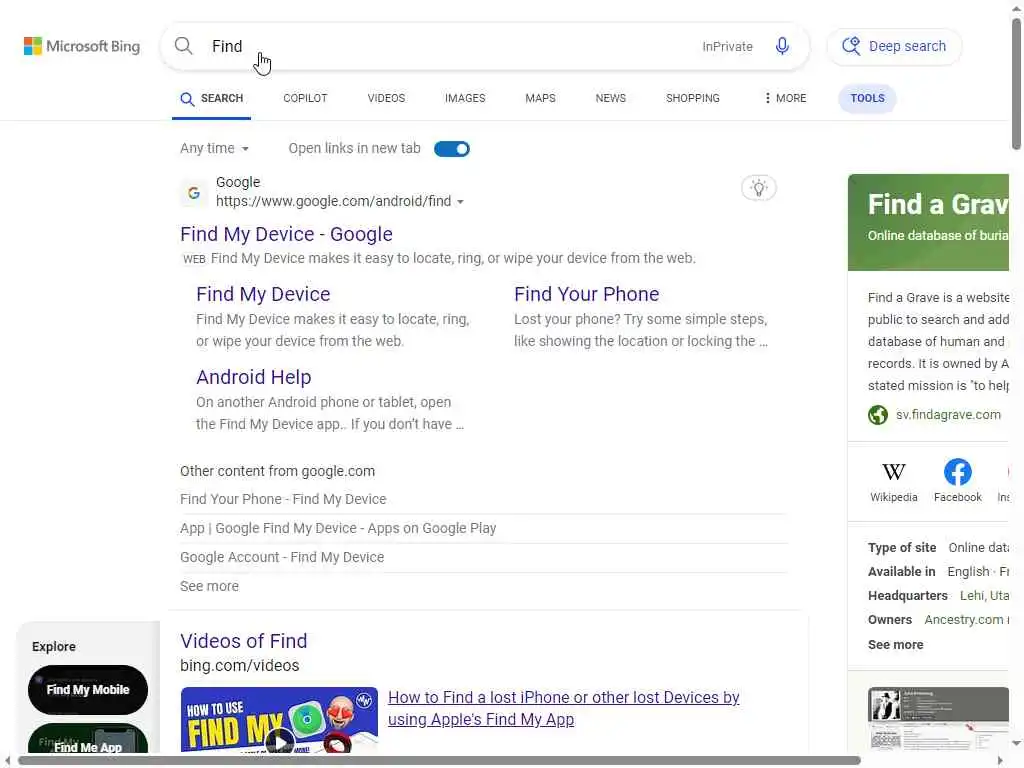Expand See more in Find a Grave panel
This screenshot has height=768, width=1024.
pos(895,645)
